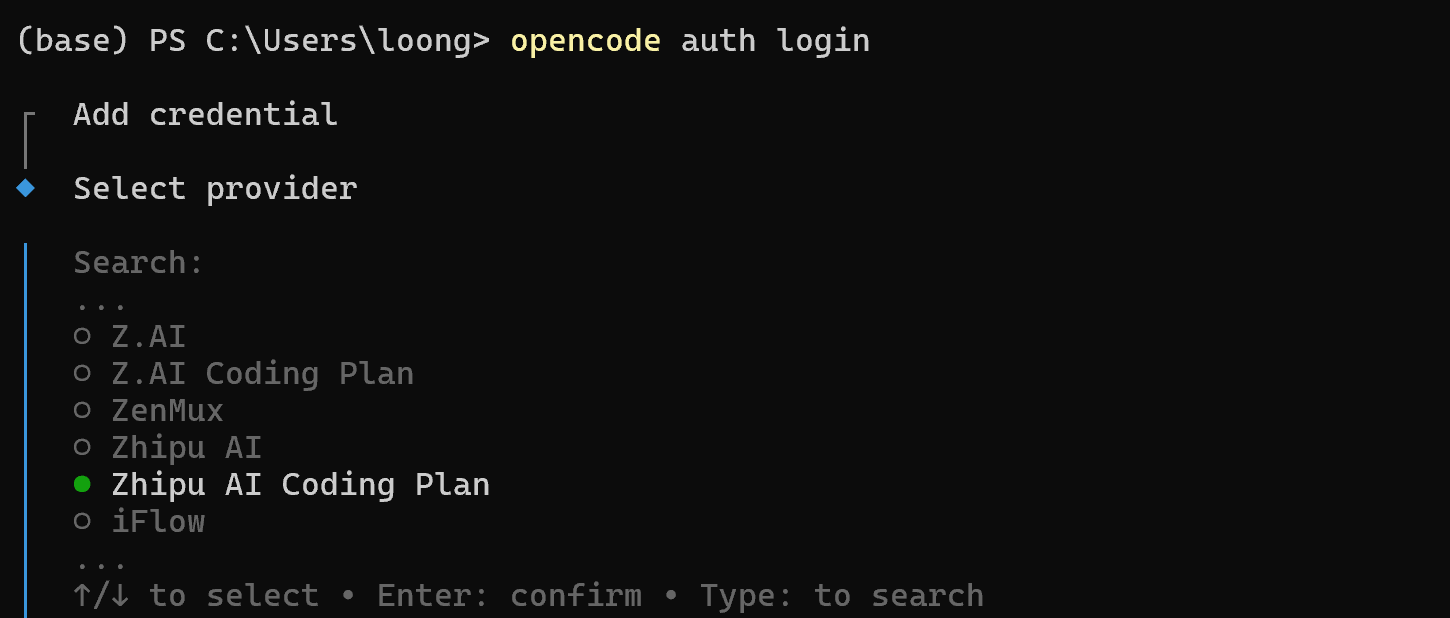
Task: Click the green selected provider dot
Action: (84, 483)
